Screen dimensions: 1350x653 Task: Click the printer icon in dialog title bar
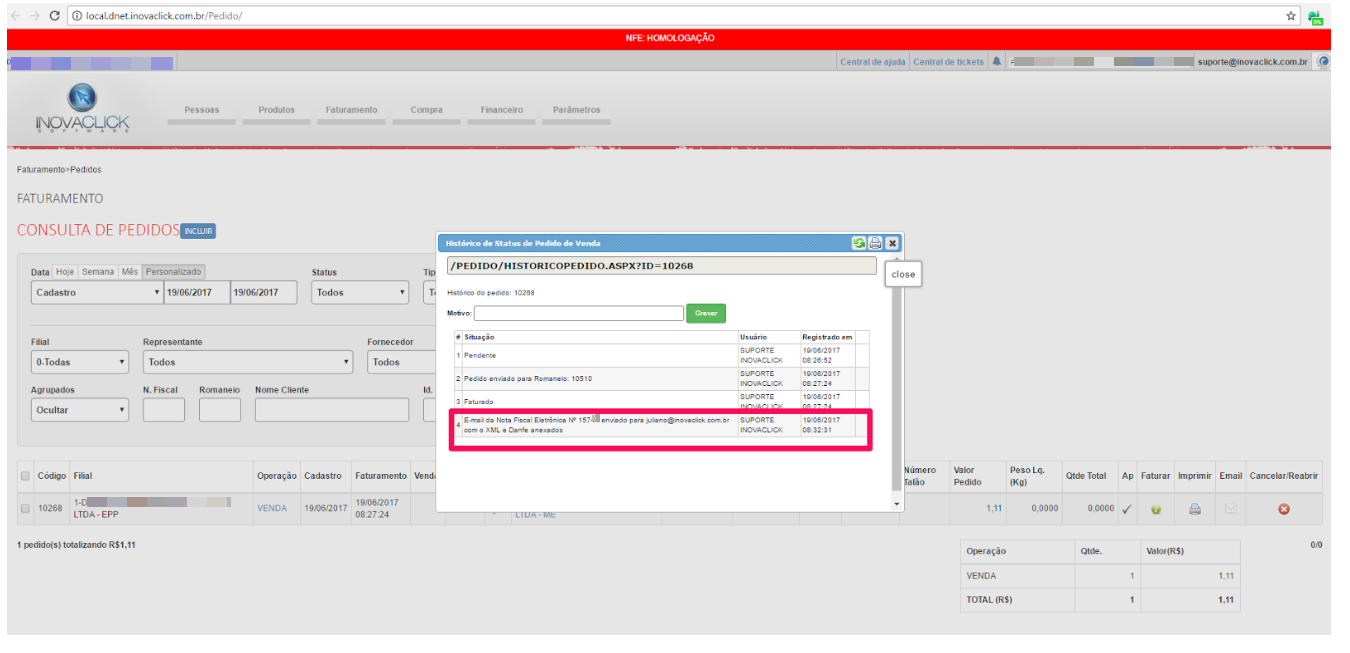click(875, 243)
